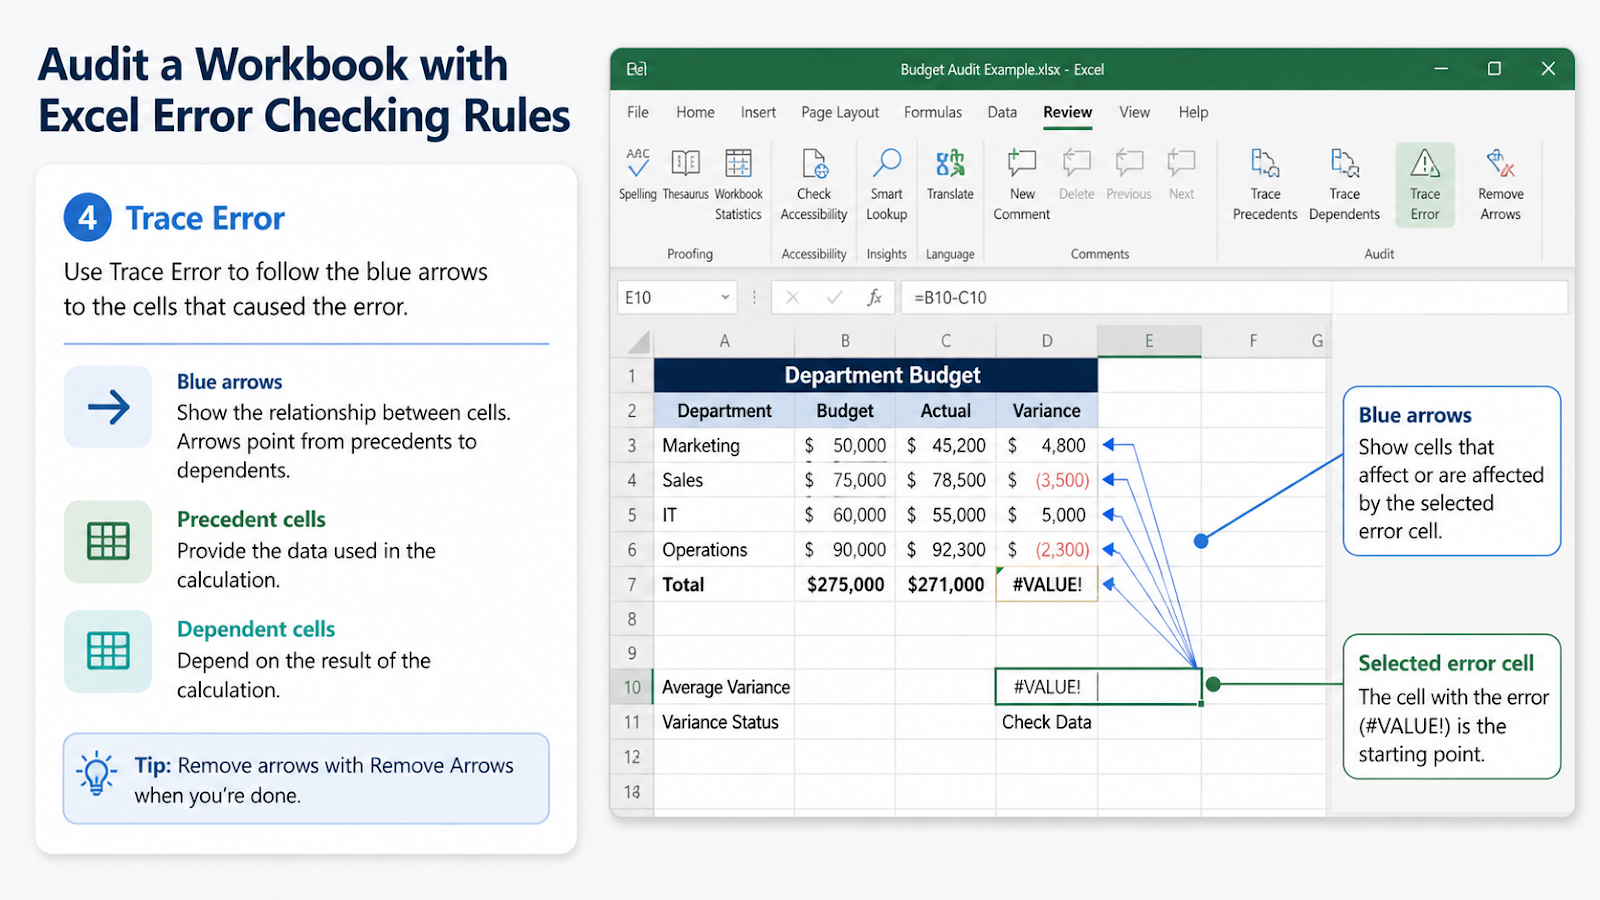The height and width of the screenshot is (900, 1600).
Task: Click the Trace Error button
Action: click(x=1425, y=185)
